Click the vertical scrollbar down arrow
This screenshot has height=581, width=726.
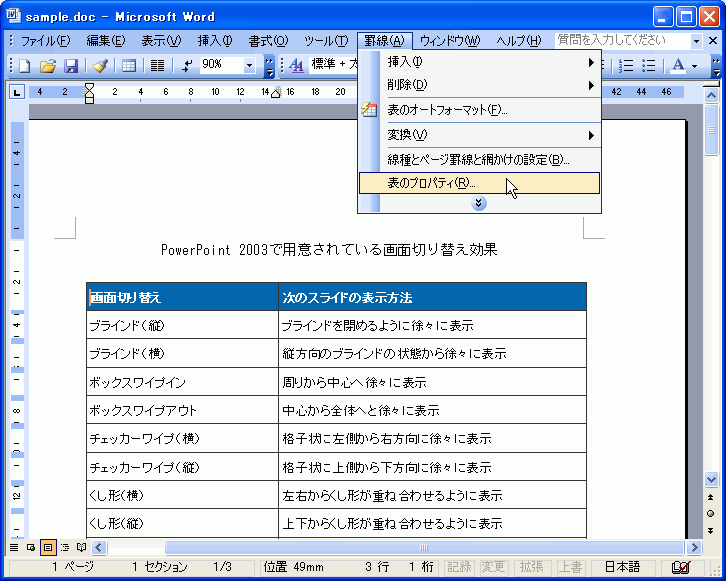pyautogui.click(x=711, y=480)
